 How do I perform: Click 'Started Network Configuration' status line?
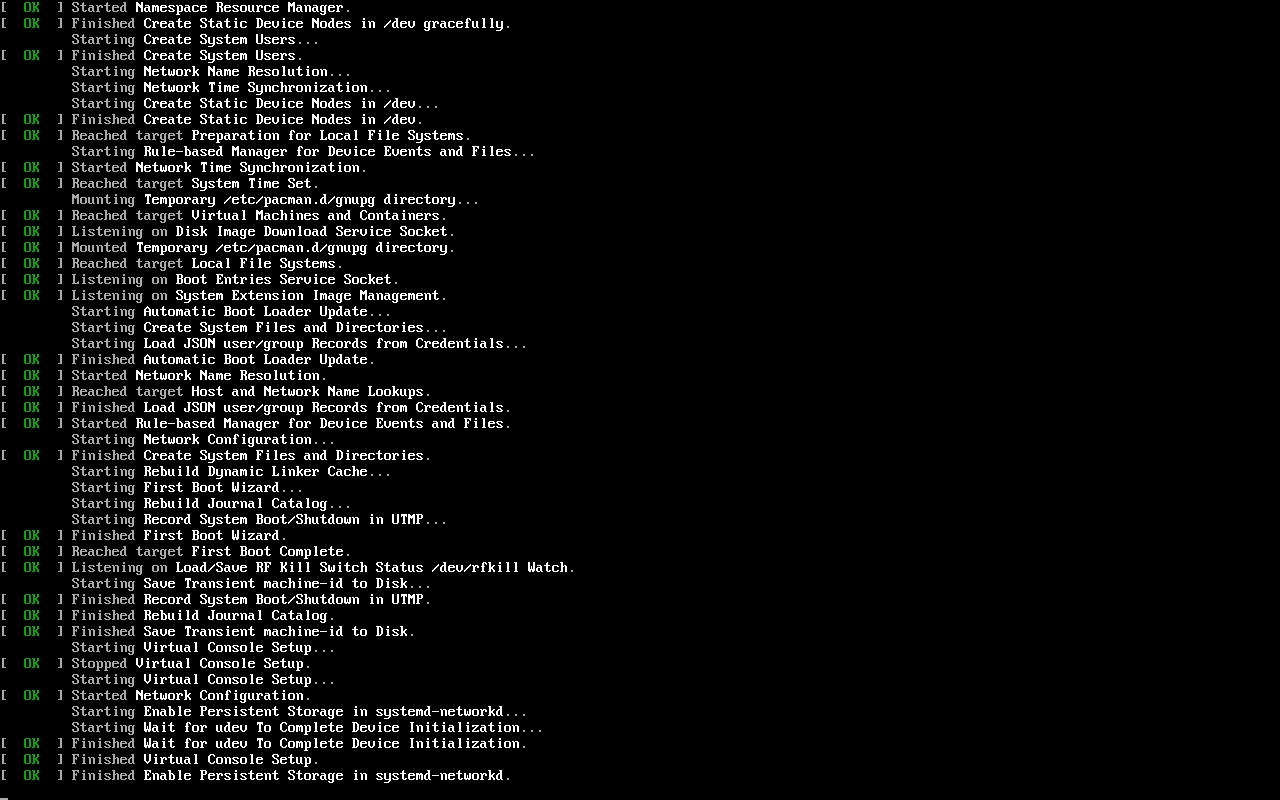(x=156, y=695)
